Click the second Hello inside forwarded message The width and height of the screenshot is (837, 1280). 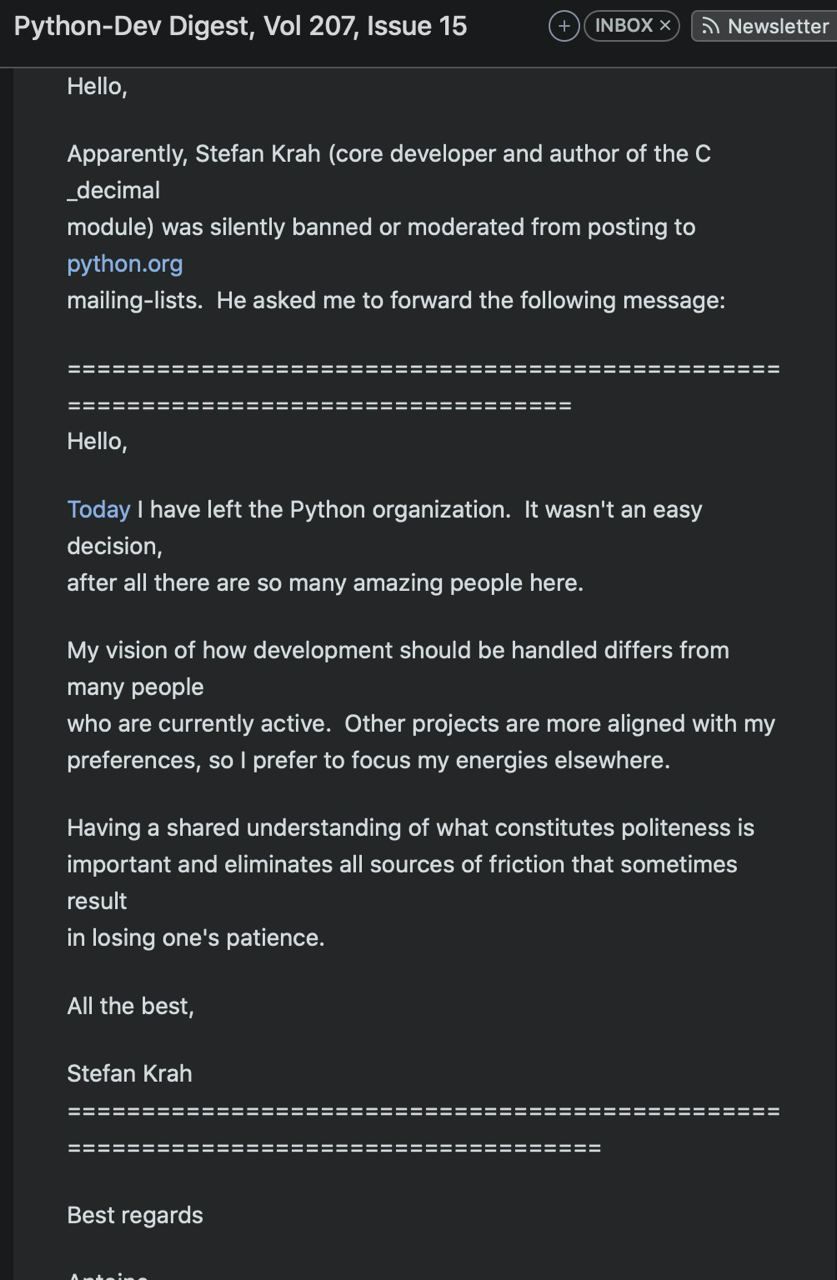(97, 441)
